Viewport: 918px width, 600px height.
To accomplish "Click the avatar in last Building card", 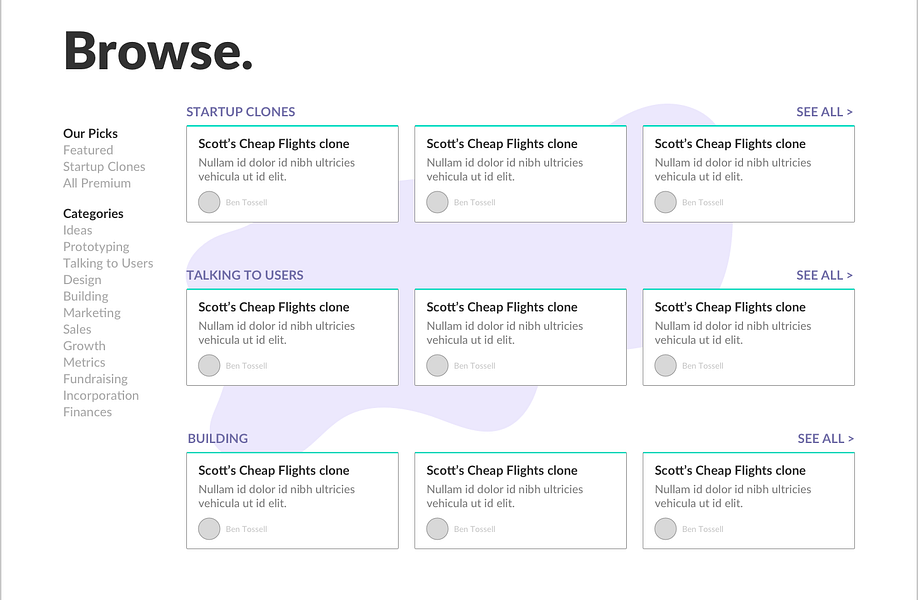I will (665, 529).
